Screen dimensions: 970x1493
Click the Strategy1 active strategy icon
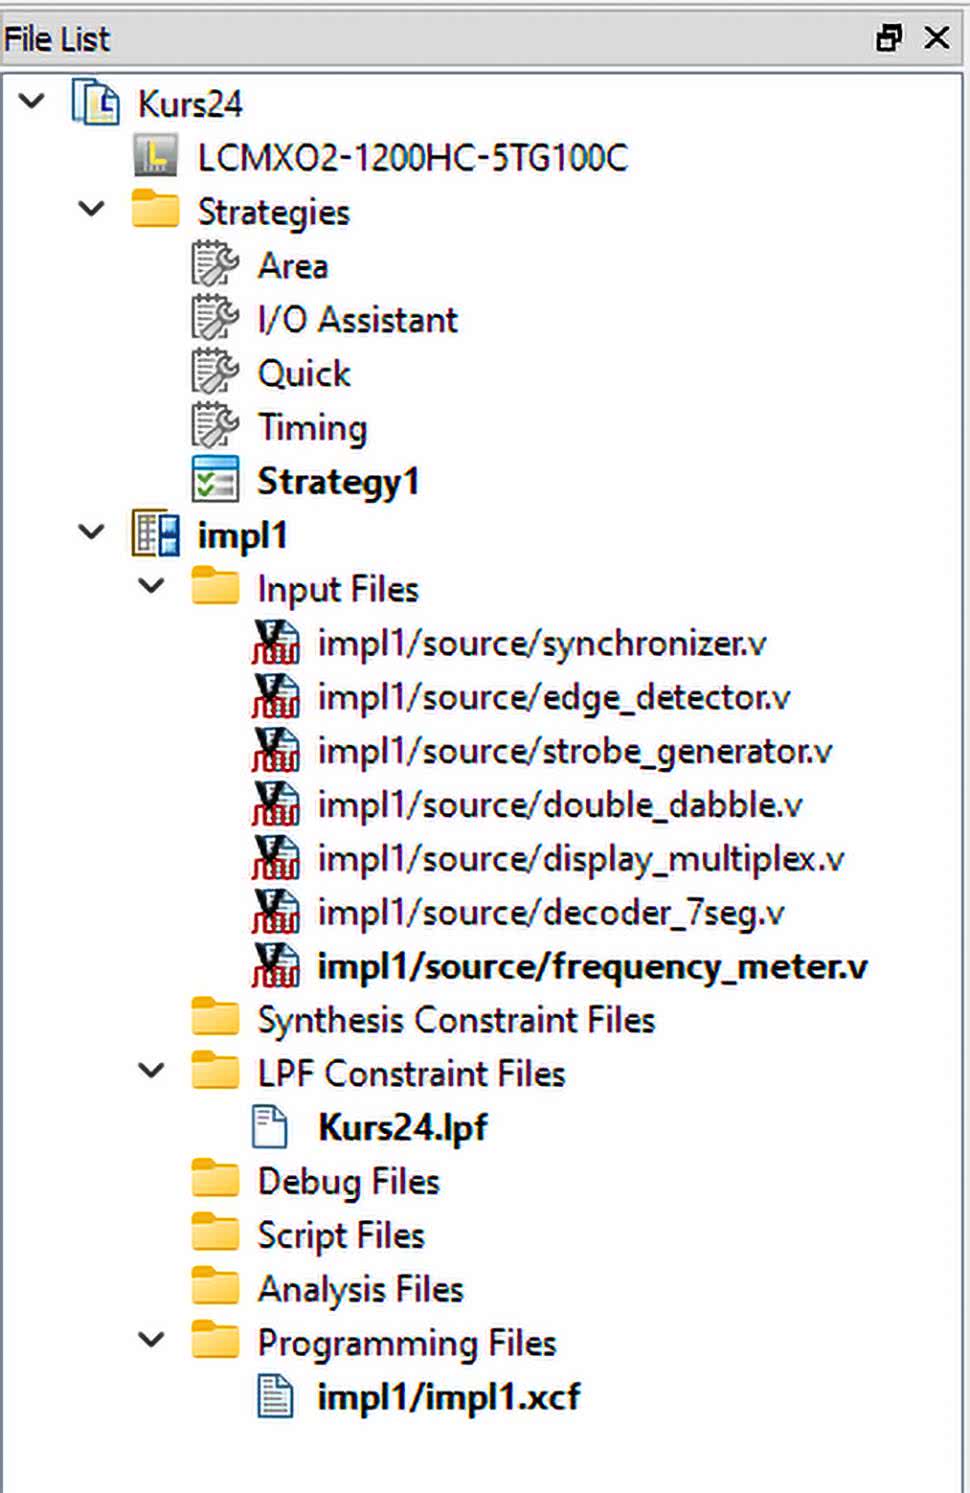click(215, 480)
